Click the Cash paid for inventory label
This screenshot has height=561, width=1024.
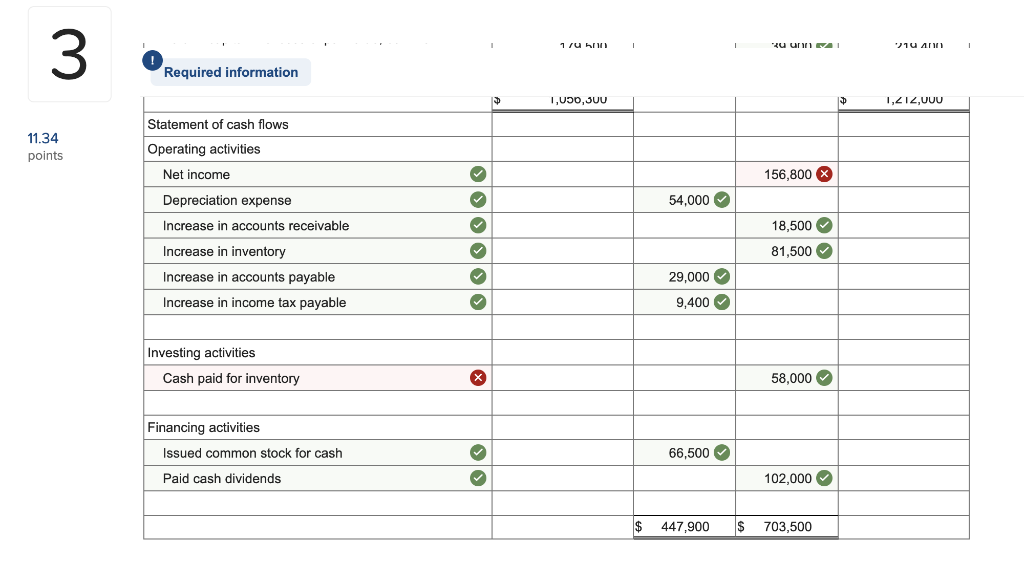pyautogui.click(x=231, y=378)
